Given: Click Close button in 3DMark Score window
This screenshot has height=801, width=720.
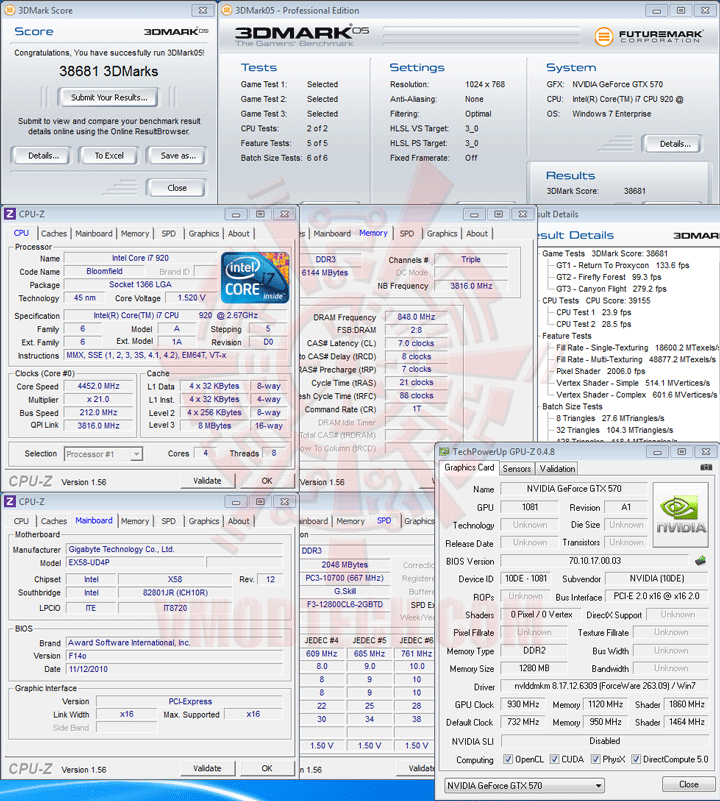Looking at the screenshot, I should [x=177, y=188].
